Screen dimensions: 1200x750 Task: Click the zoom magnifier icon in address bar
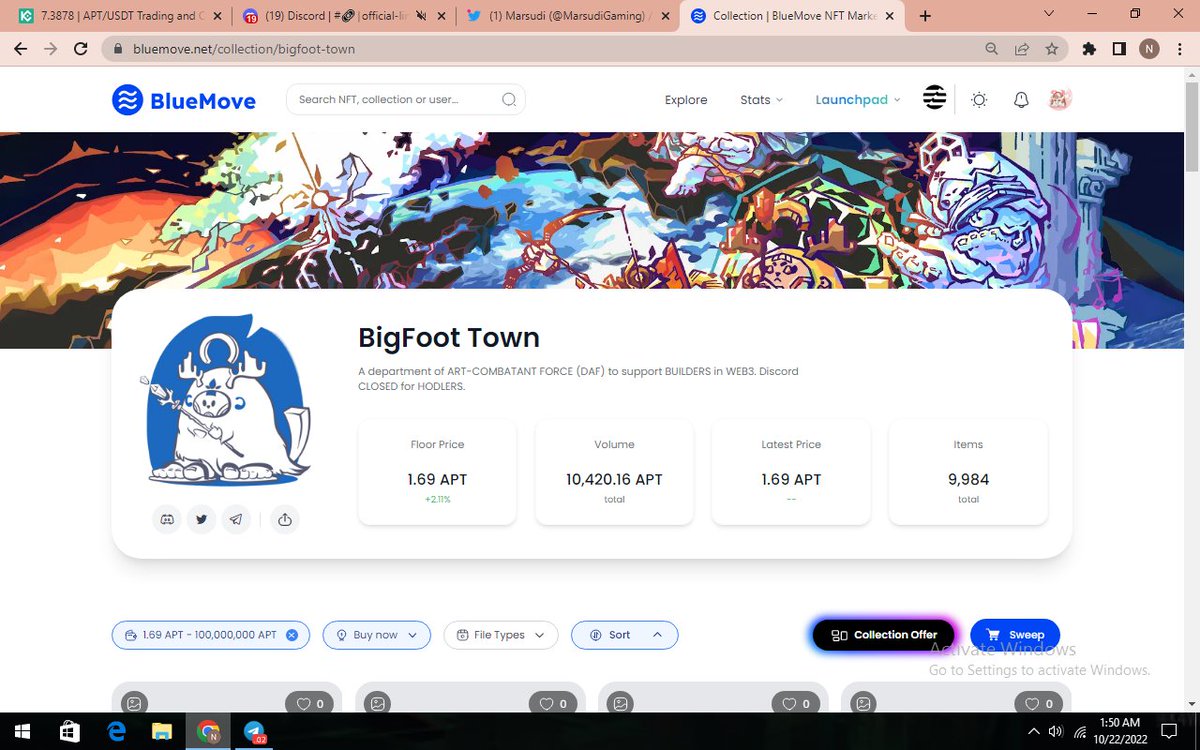[x=991, y=48]
